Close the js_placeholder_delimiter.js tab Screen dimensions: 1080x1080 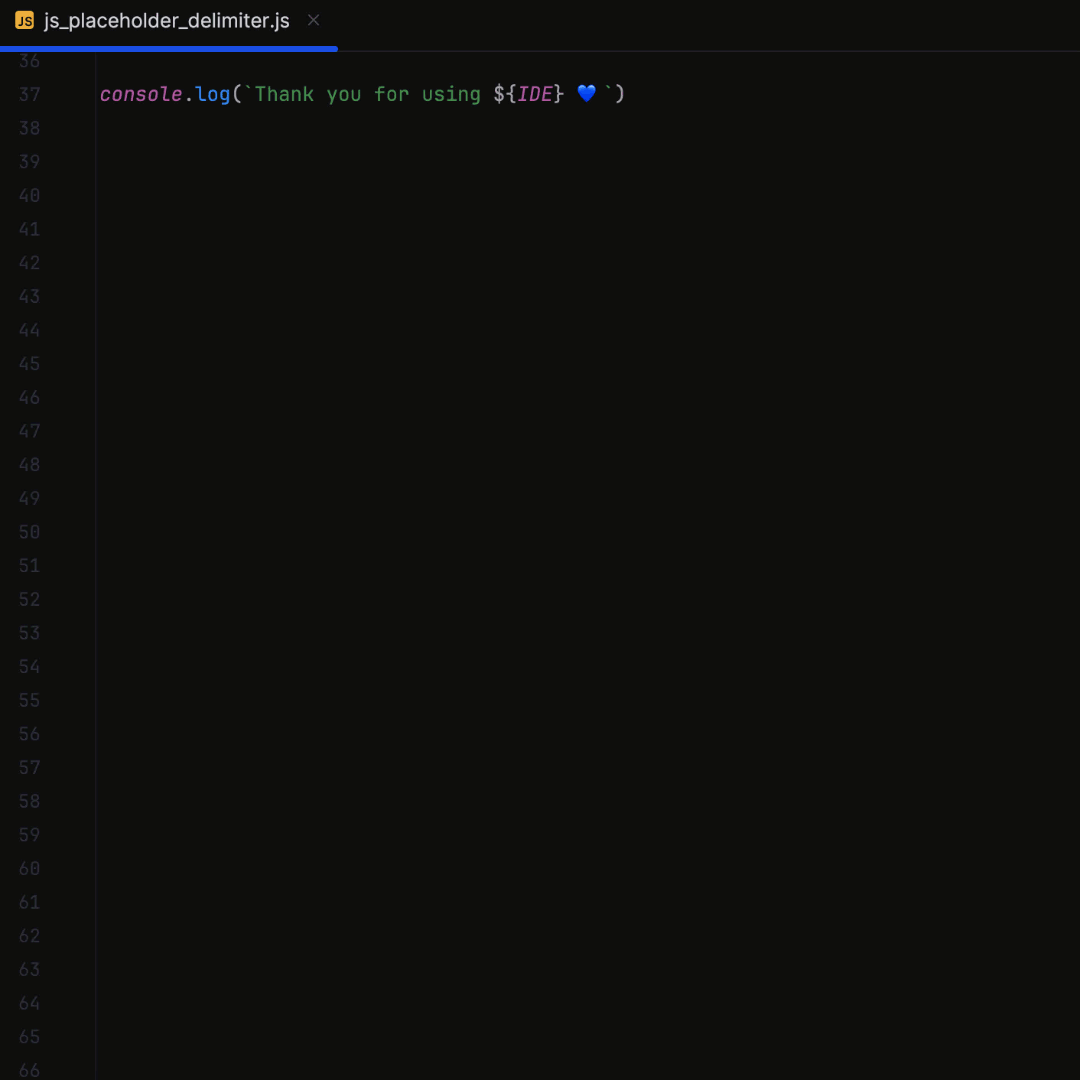click(x=313, y=20)
